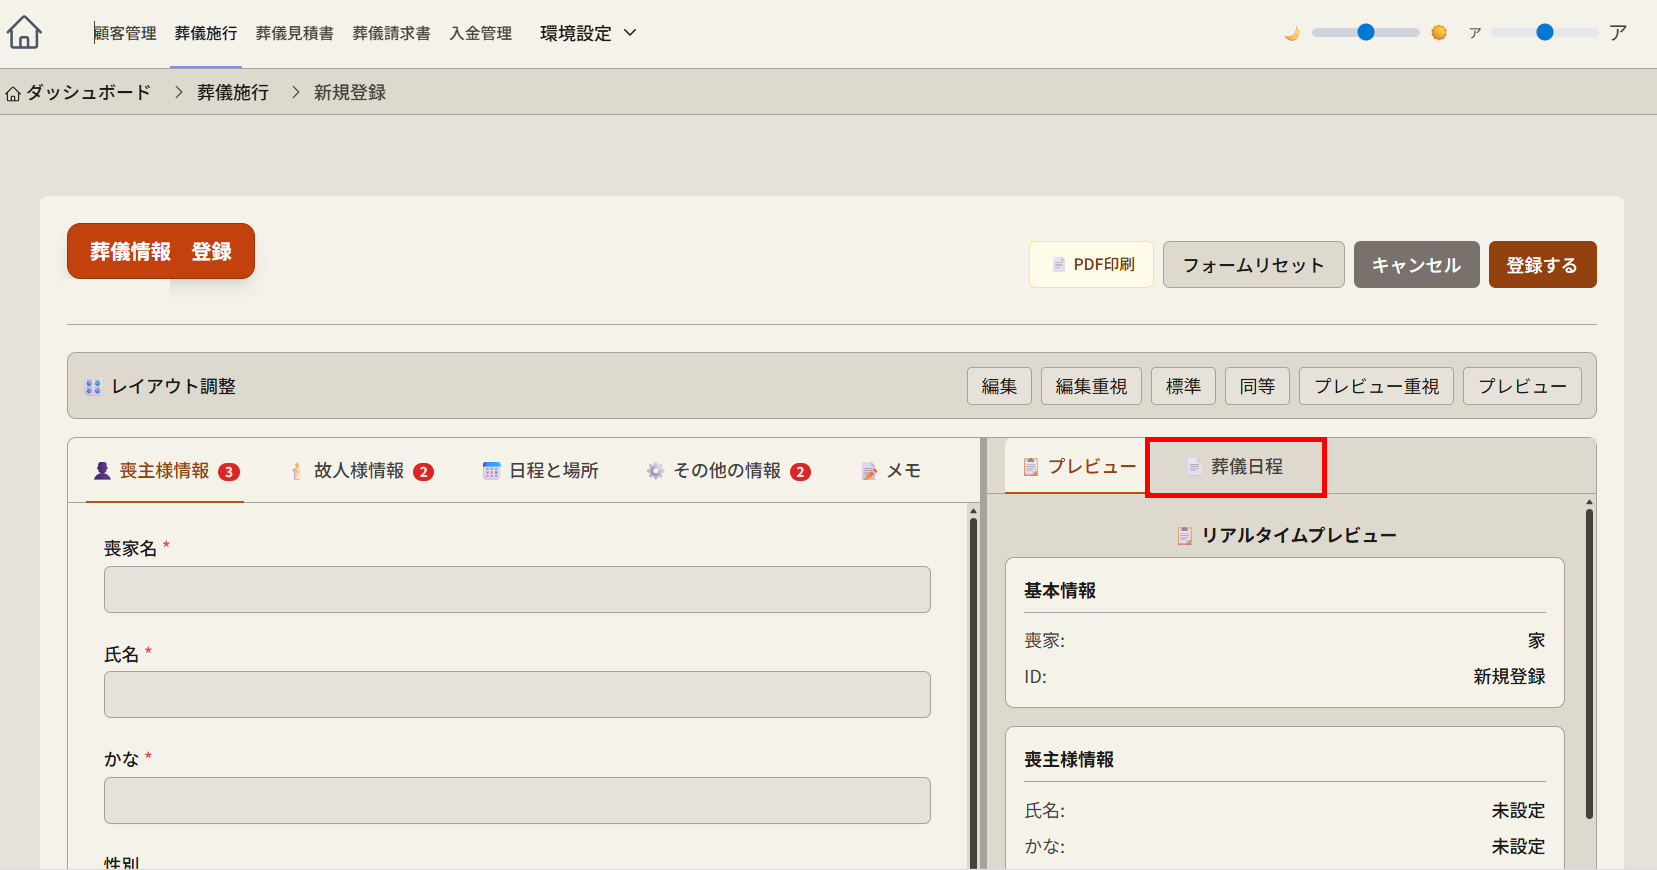Click the sun icon beside brightness slider

(x=1439, y=33)
